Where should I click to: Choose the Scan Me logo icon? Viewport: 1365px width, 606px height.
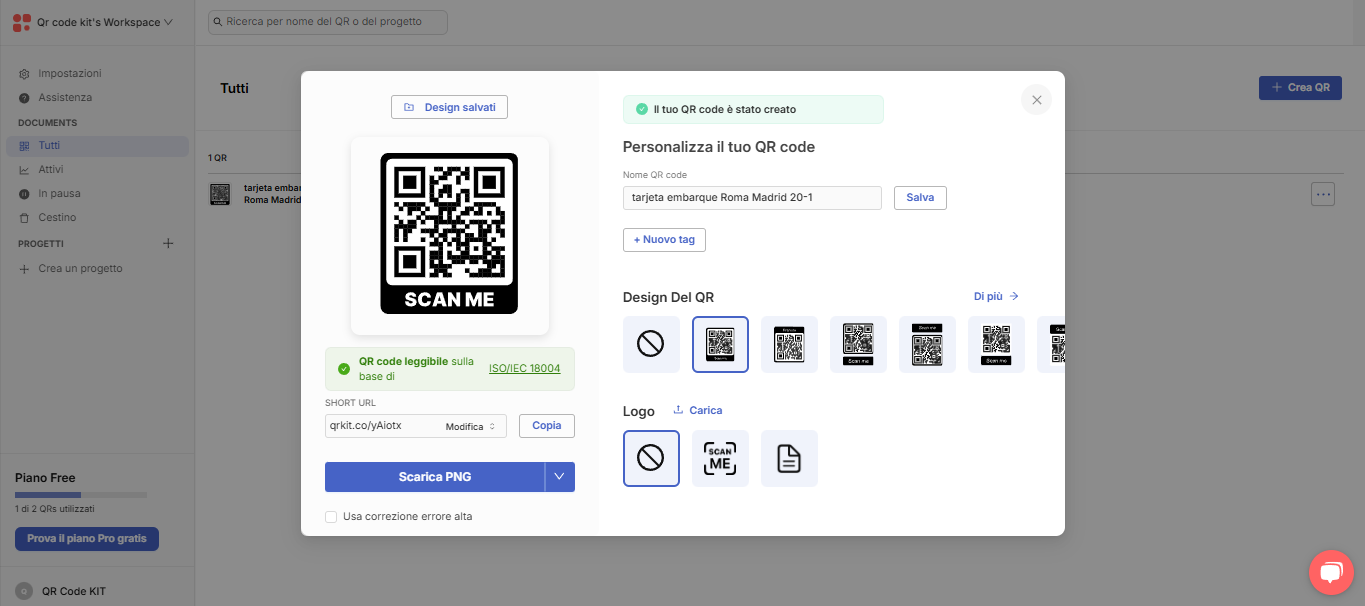(x=720, y=458)
